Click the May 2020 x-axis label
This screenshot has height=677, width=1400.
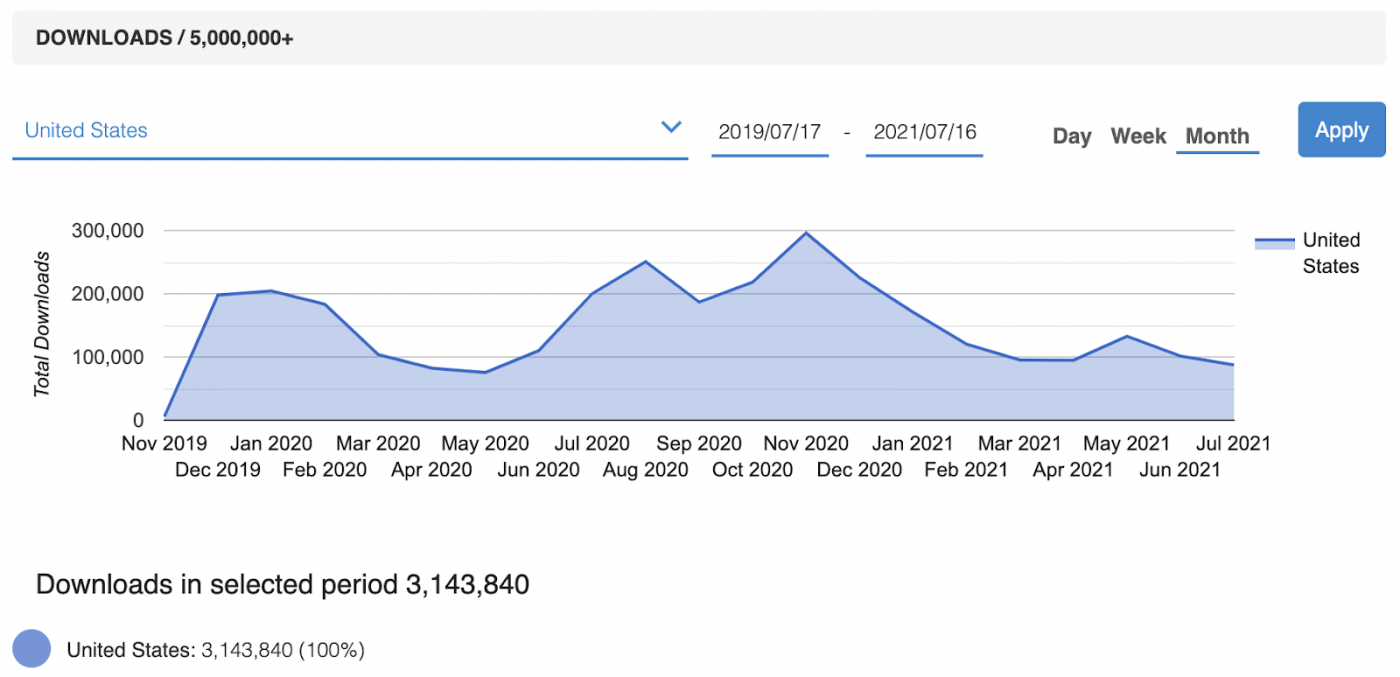pos(485,443)
